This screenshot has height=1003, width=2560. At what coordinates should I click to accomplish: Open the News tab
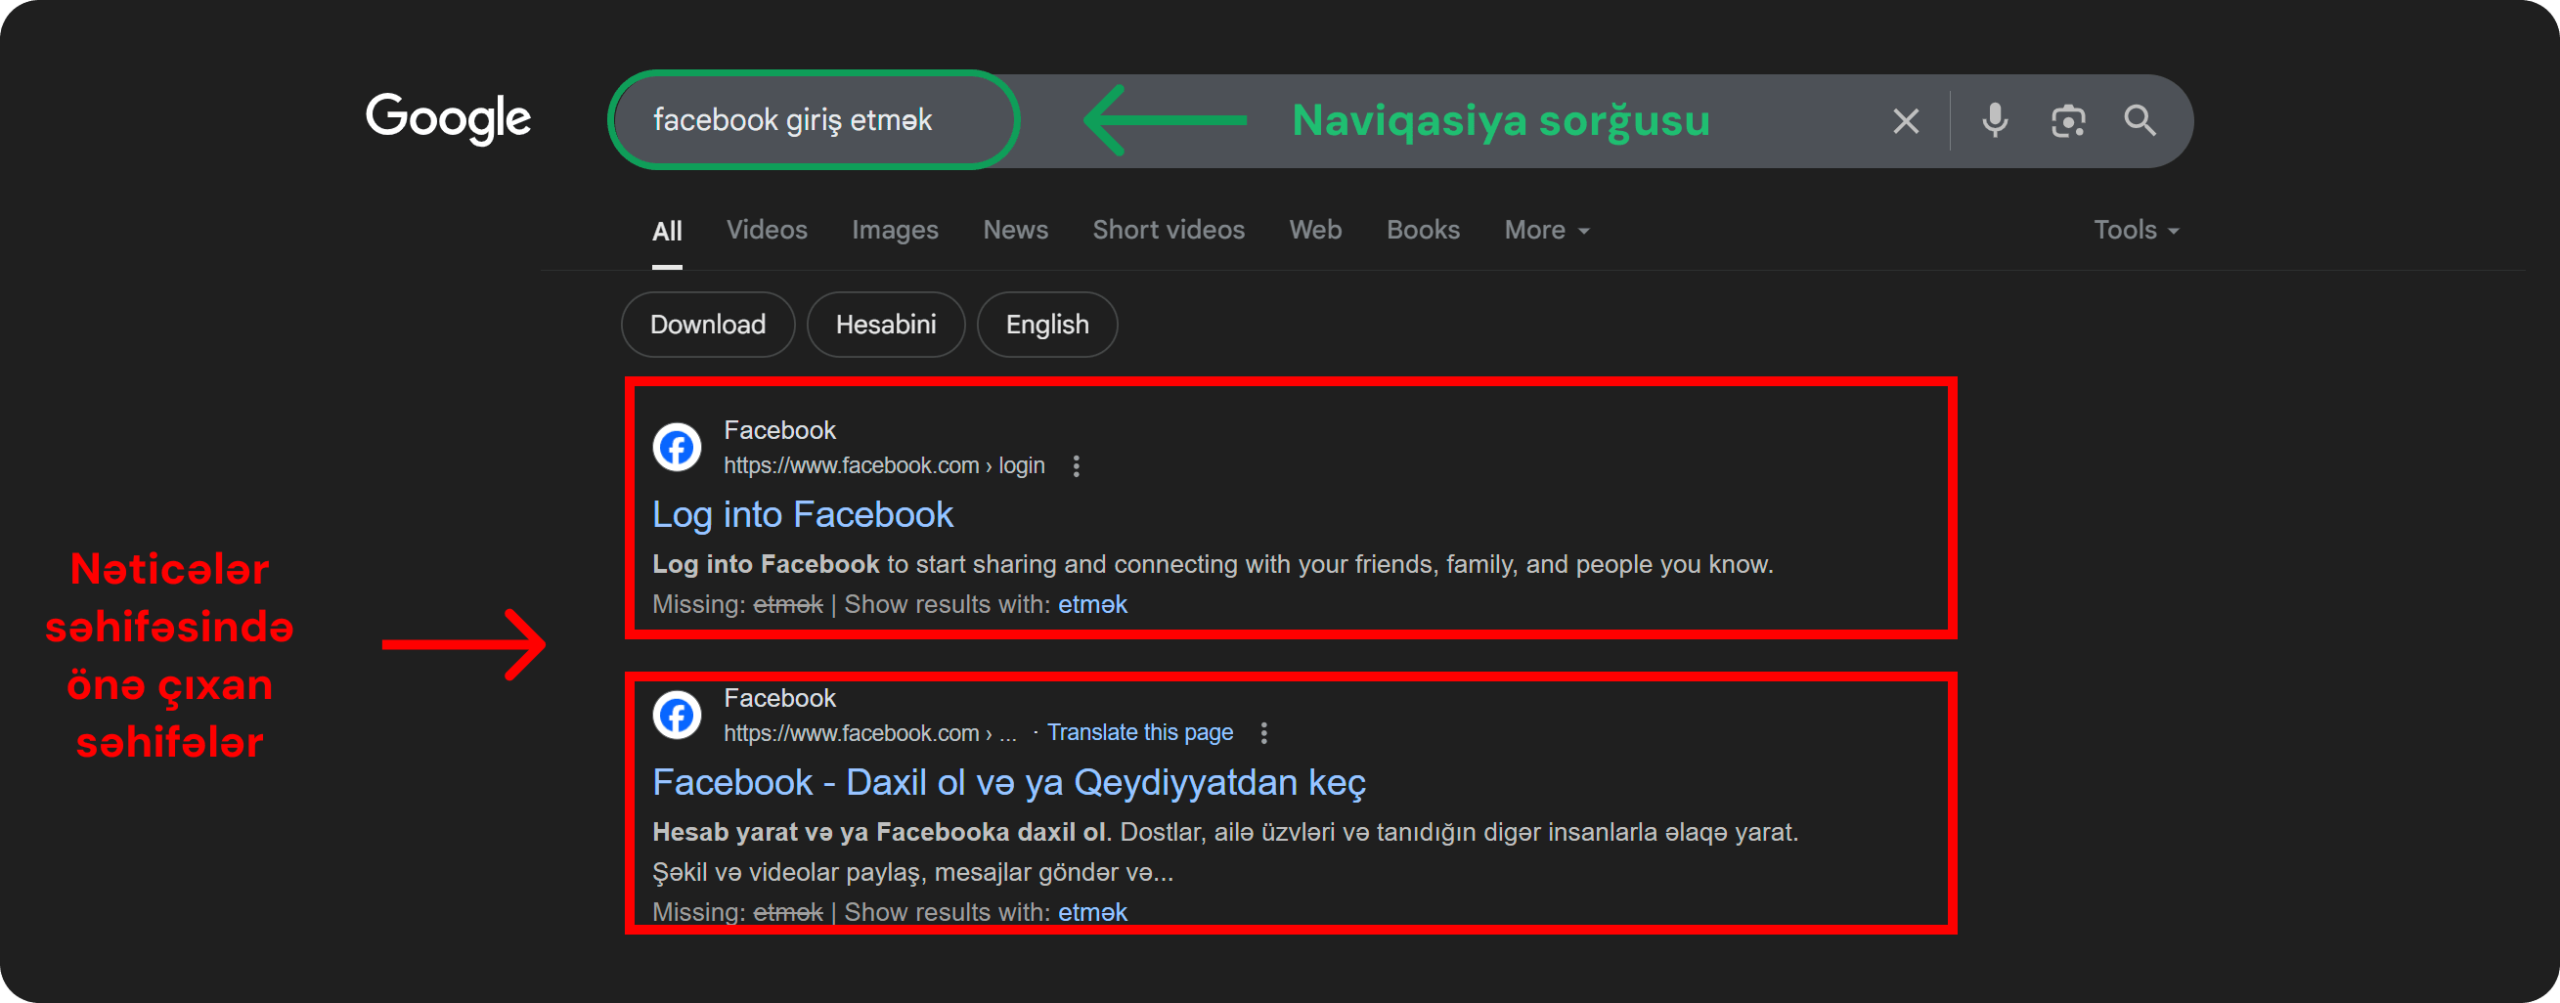(x=1015, y=230)
